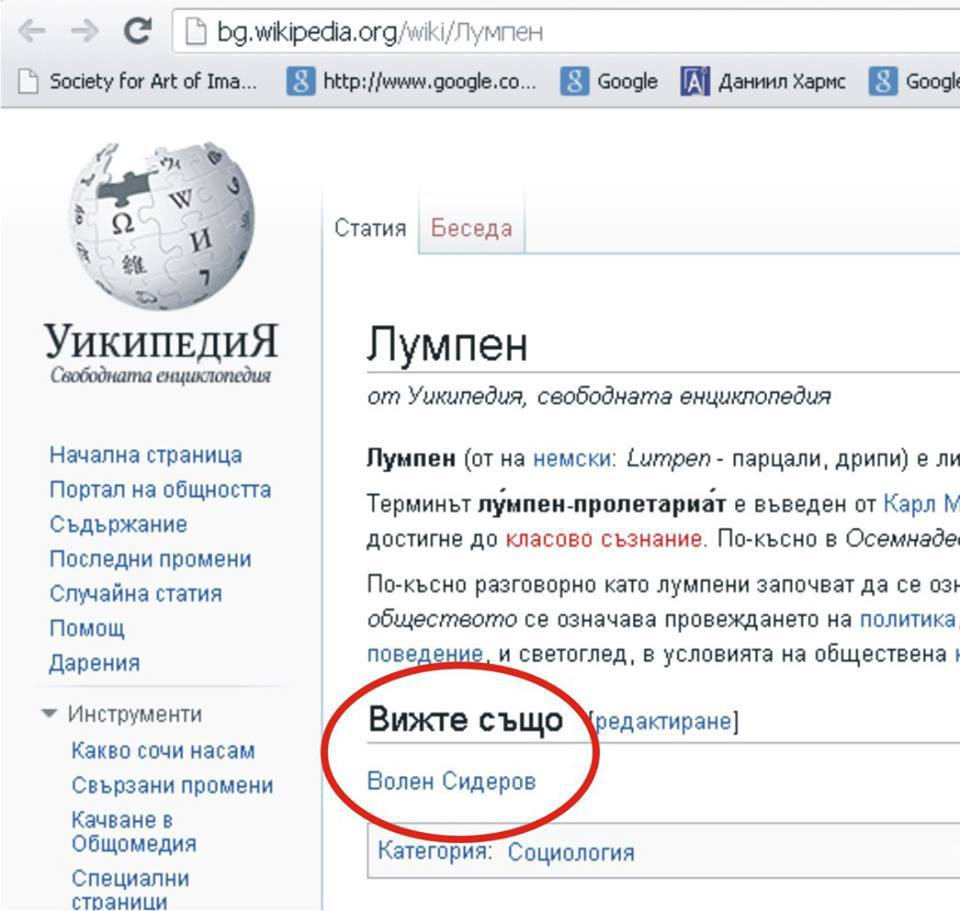
Task: Open the http://www.google.co... bookmark
Action: pos(411,81)
